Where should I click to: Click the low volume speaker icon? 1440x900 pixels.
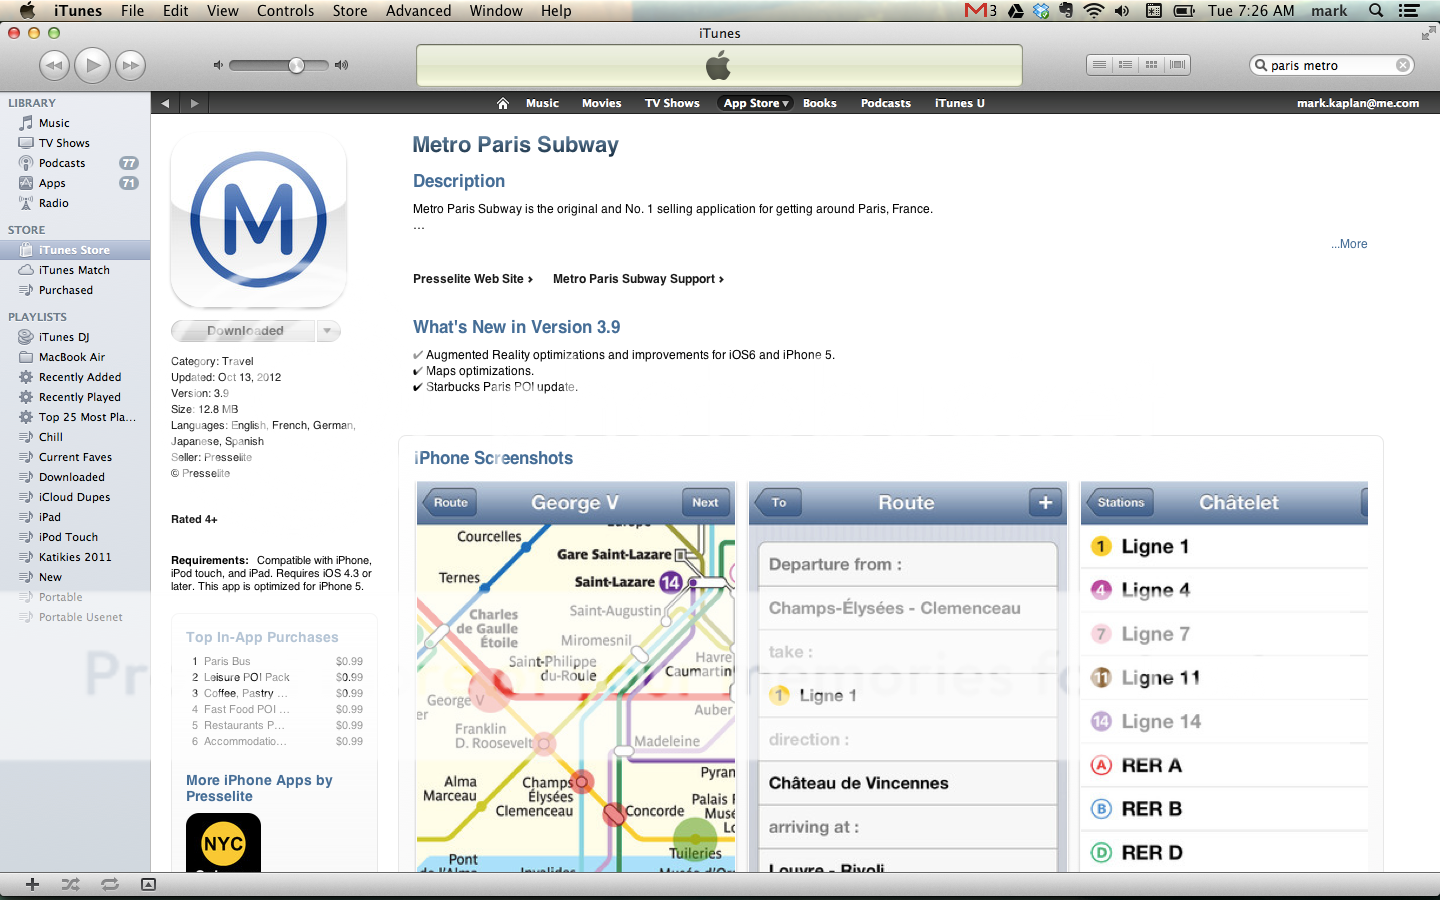pyautogui.click(x=218, y=65)
